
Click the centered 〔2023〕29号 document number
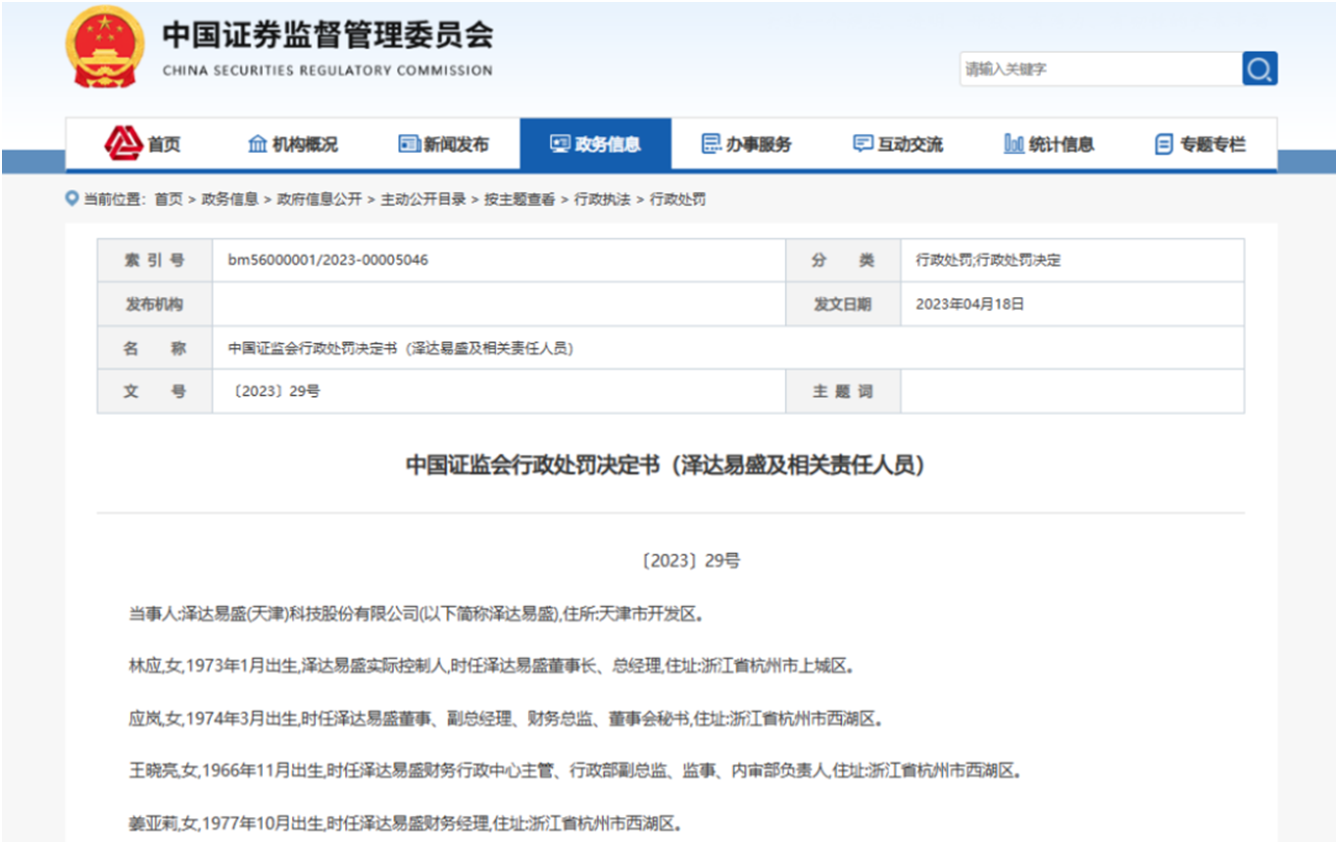coord(690,561)
